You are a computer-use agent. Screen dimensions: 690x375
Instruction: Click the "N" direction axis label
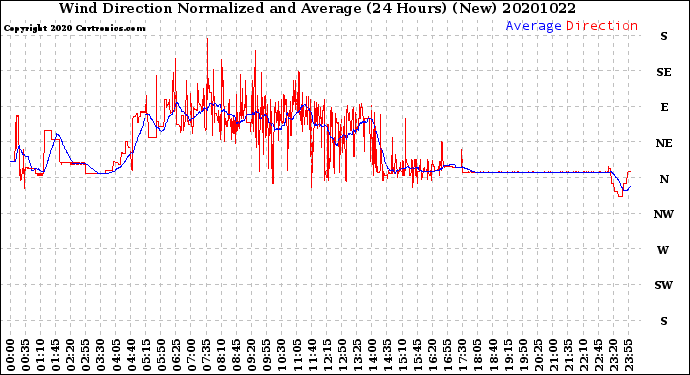click(664, 179)
